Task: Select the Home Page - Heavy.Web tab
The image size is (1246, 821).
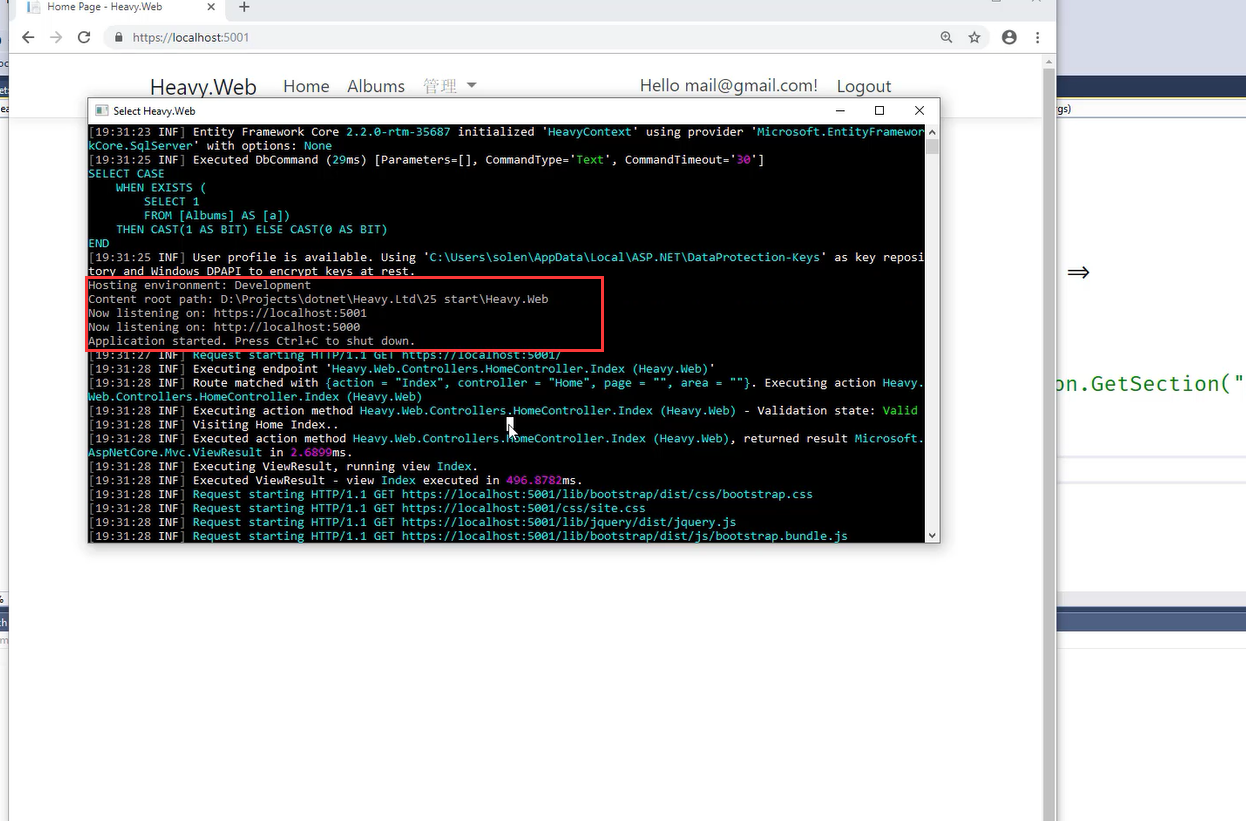Action: coord(110,7)
